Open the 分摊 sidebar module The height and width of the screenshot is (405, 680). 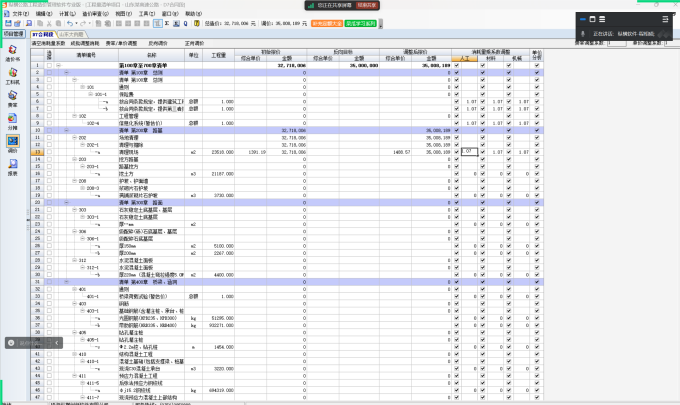[13, 121]
